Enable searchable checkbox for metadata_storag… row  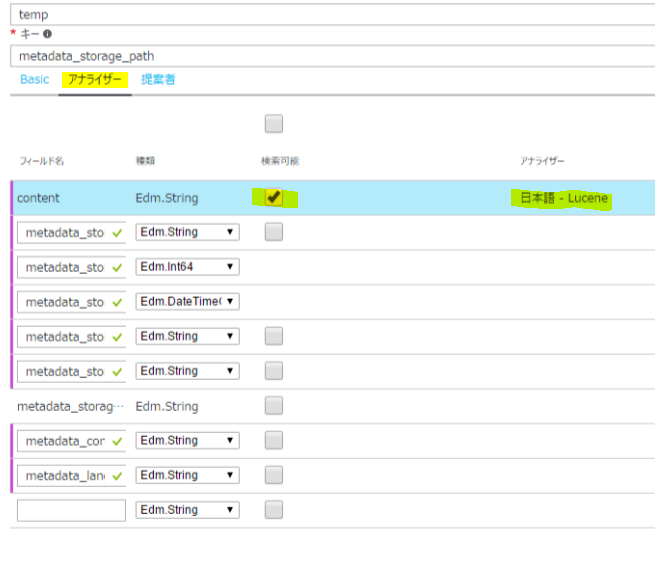tap(274, 406)
